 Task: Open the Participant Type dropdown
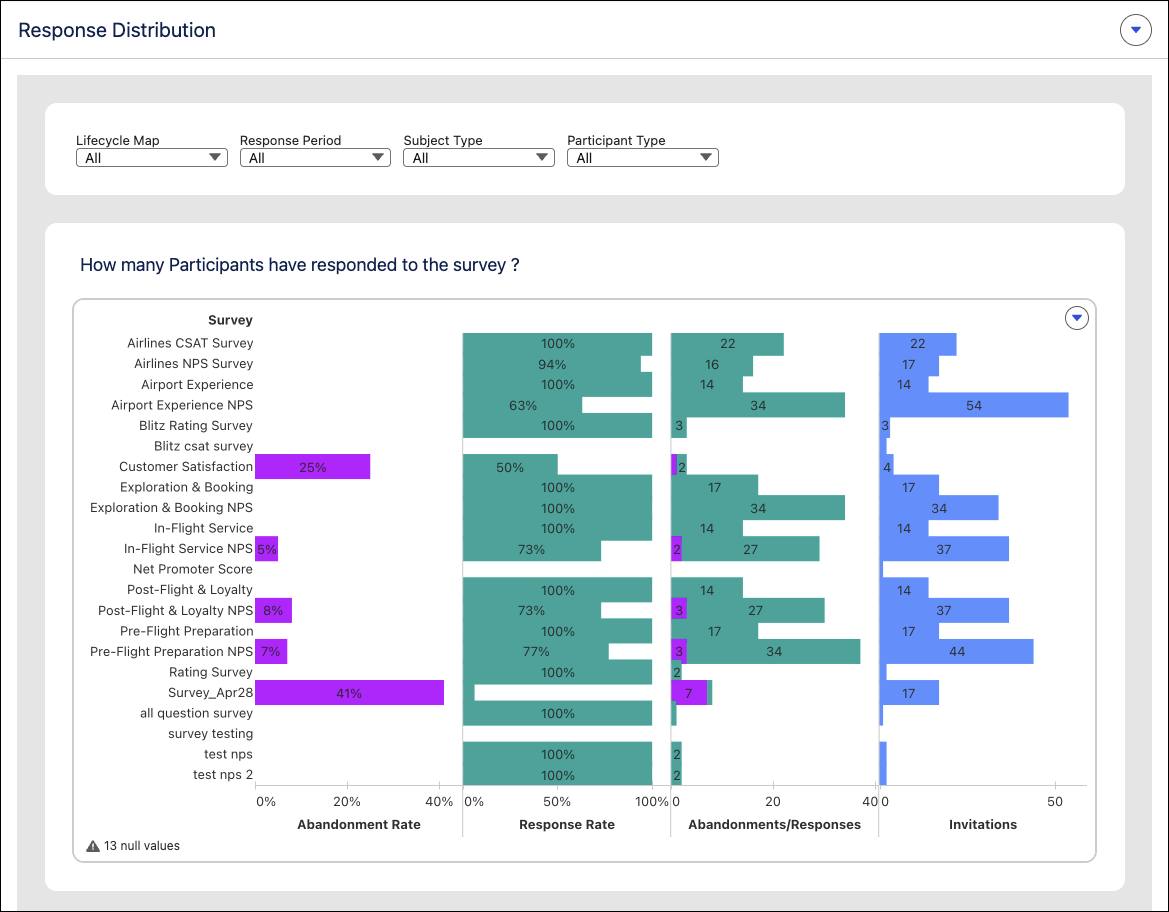643,157
